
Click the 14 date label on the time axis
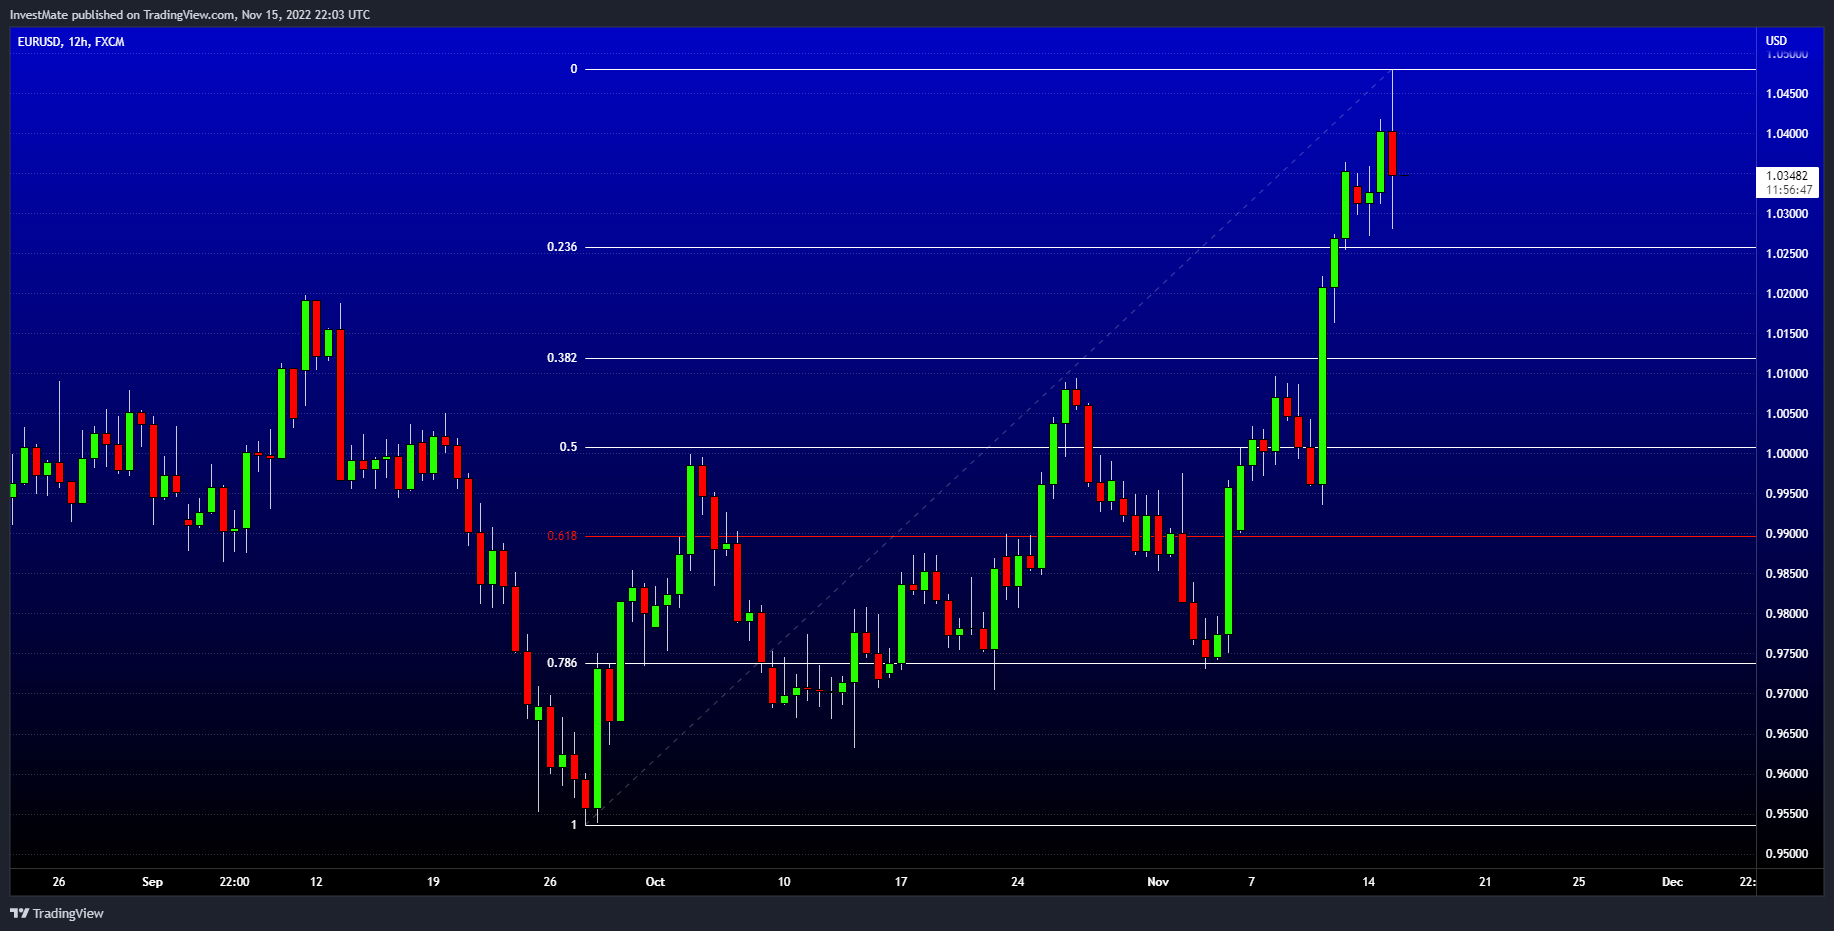click(1369, 882)
